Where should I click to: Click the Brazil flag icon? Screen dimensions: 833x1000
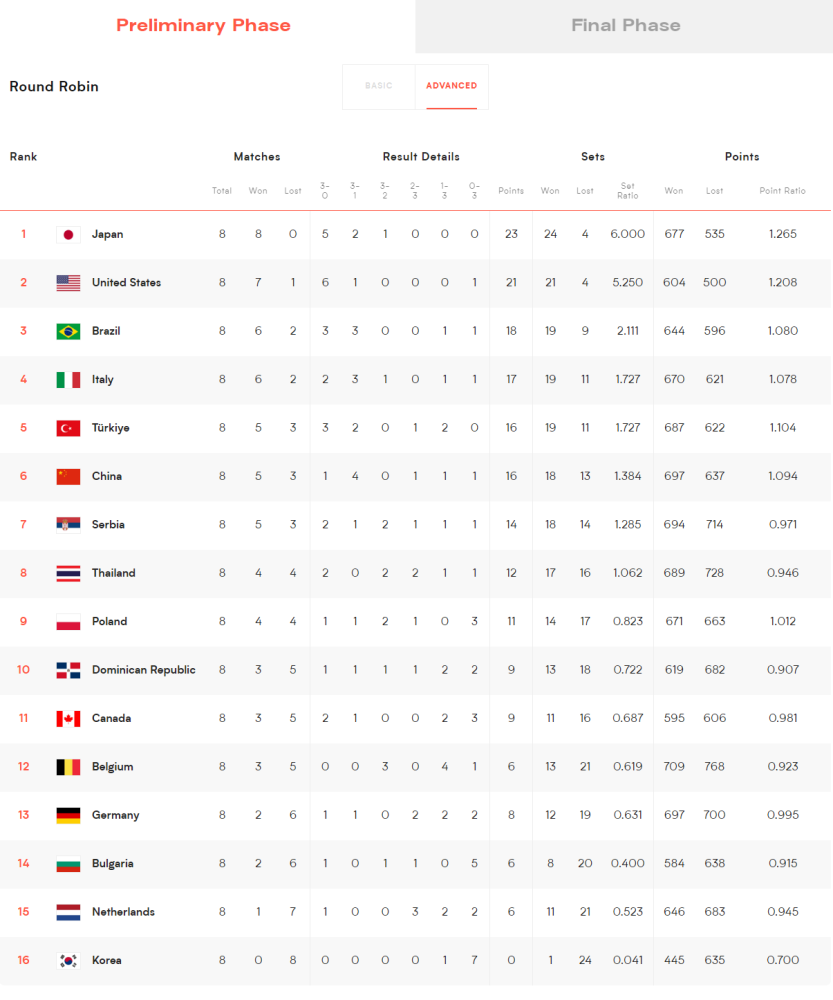68,332
